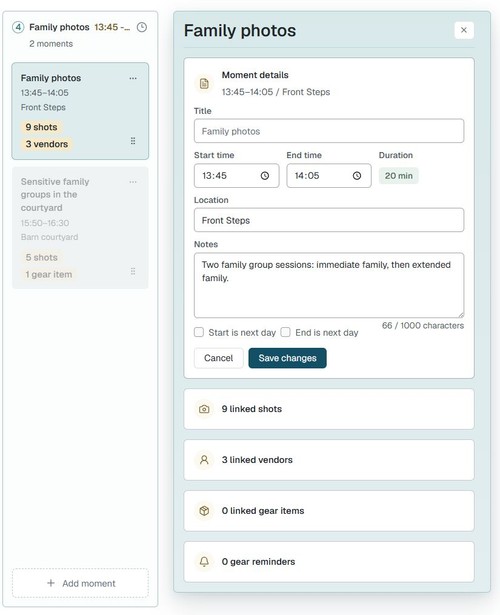
Task: Expand the 0 linked gear items section
Action: (x=329, y=511)
